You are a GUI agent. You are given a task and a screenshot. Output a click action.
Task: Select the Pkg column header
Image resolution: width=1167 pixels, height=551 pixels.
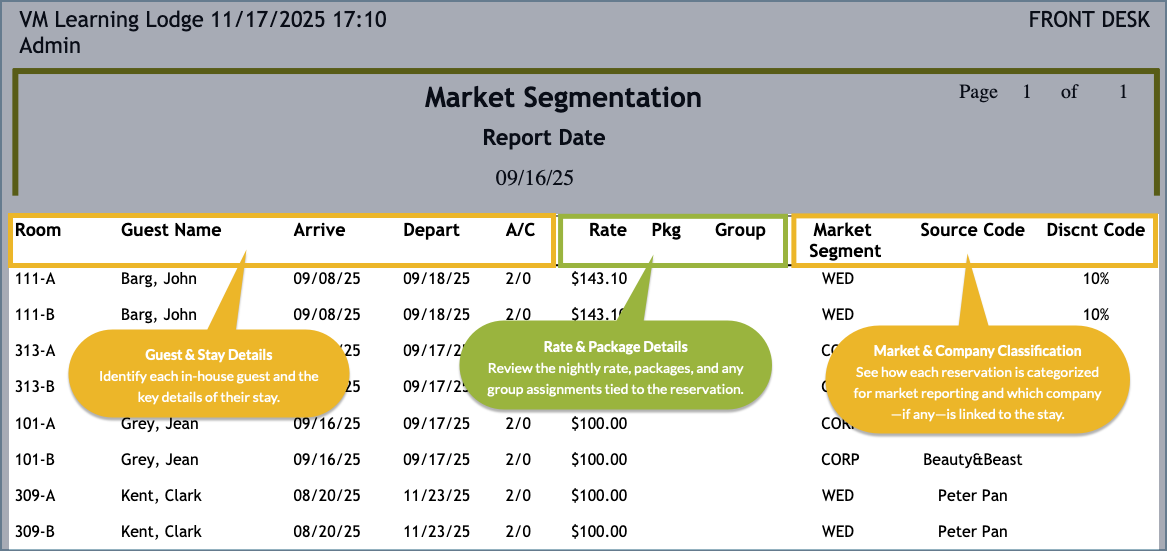click(x=666, y=230)
